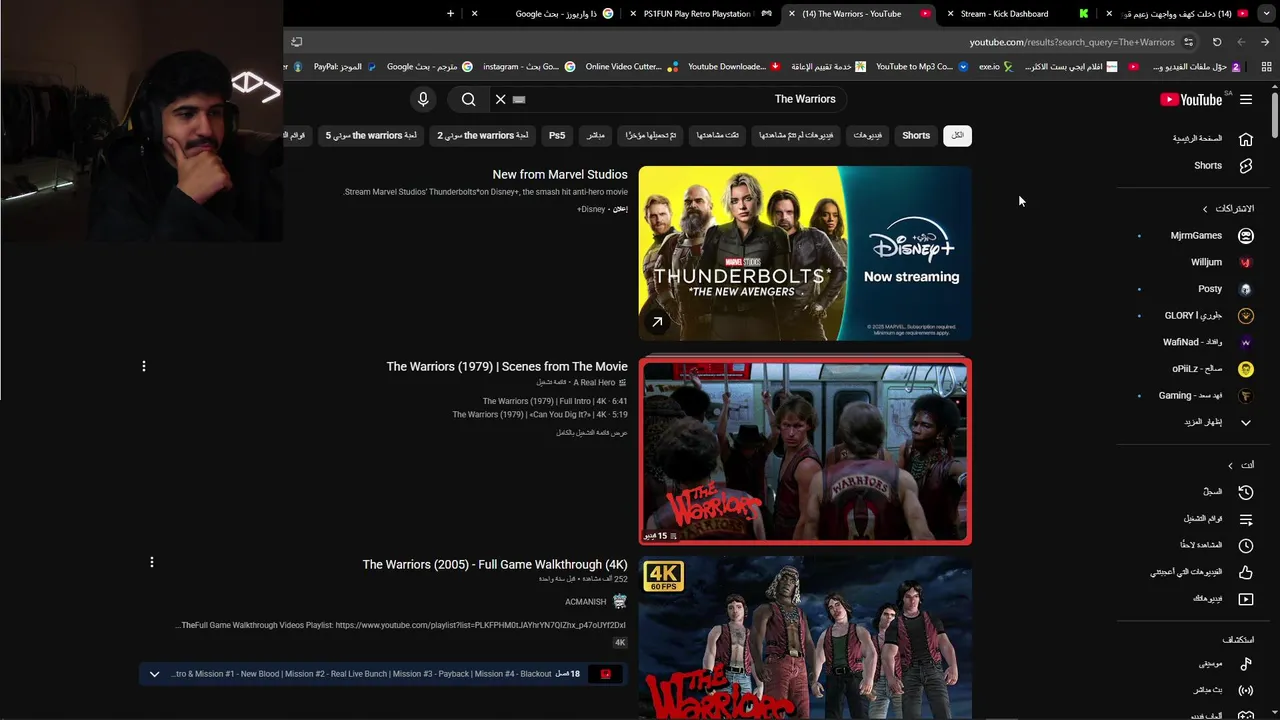
Task: Open the YouTube hamburger guide menu
Action: (x=1246, y=99)
